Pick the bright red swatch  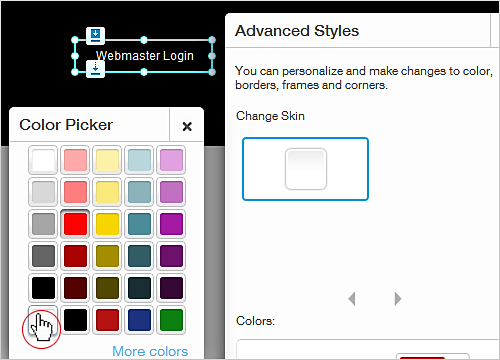tap(75, 224)
